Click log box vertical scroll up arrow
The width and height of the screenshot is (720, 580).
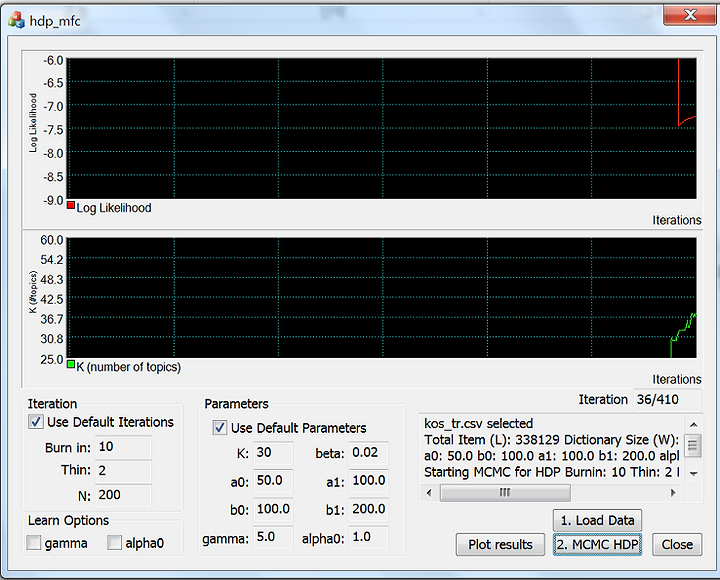tap(693, 424)
